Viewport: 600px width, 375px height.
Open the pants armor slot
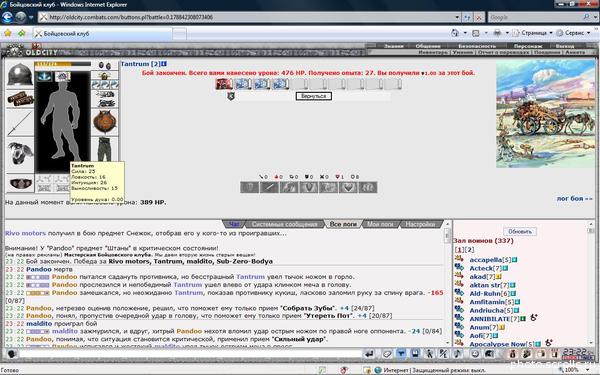coord(104,149)
